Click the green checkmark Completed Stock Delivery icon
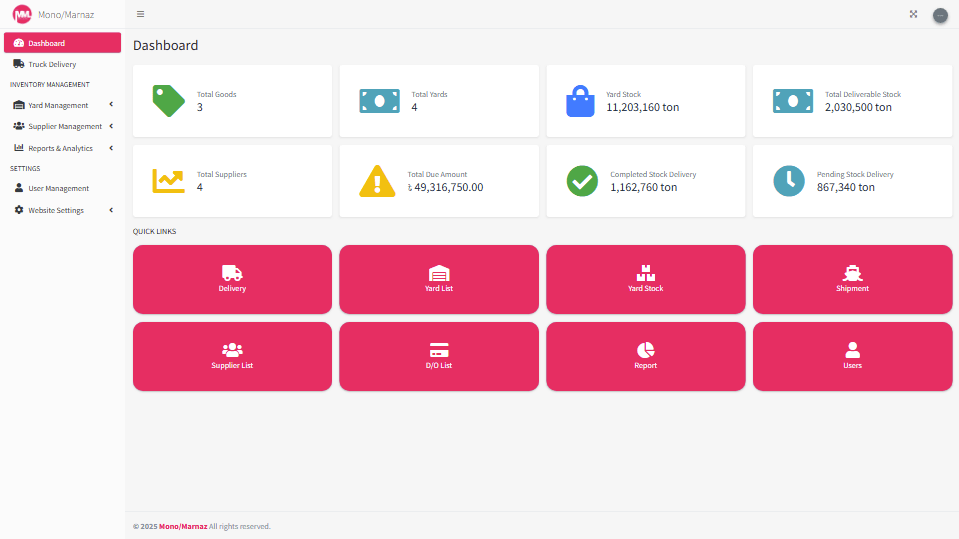 (582, 181)
